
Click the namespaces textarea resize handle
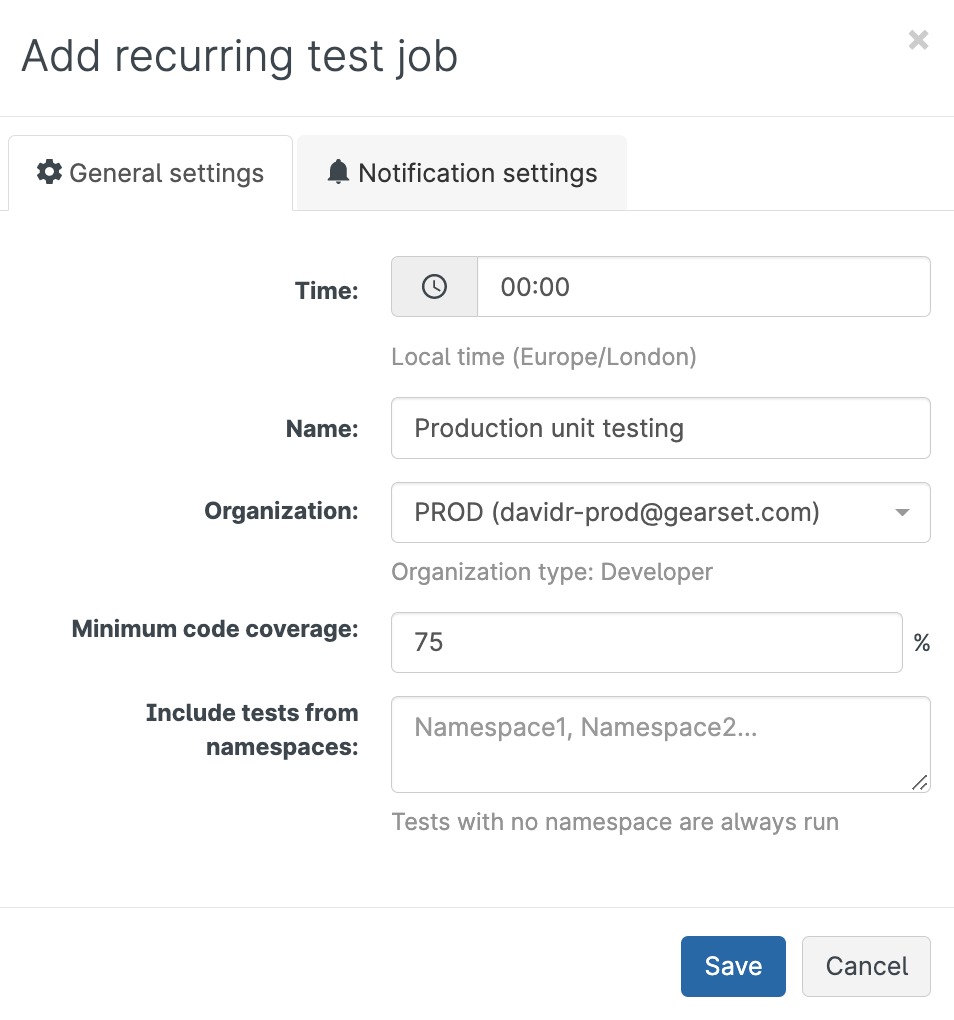click(x=920, y=782)
